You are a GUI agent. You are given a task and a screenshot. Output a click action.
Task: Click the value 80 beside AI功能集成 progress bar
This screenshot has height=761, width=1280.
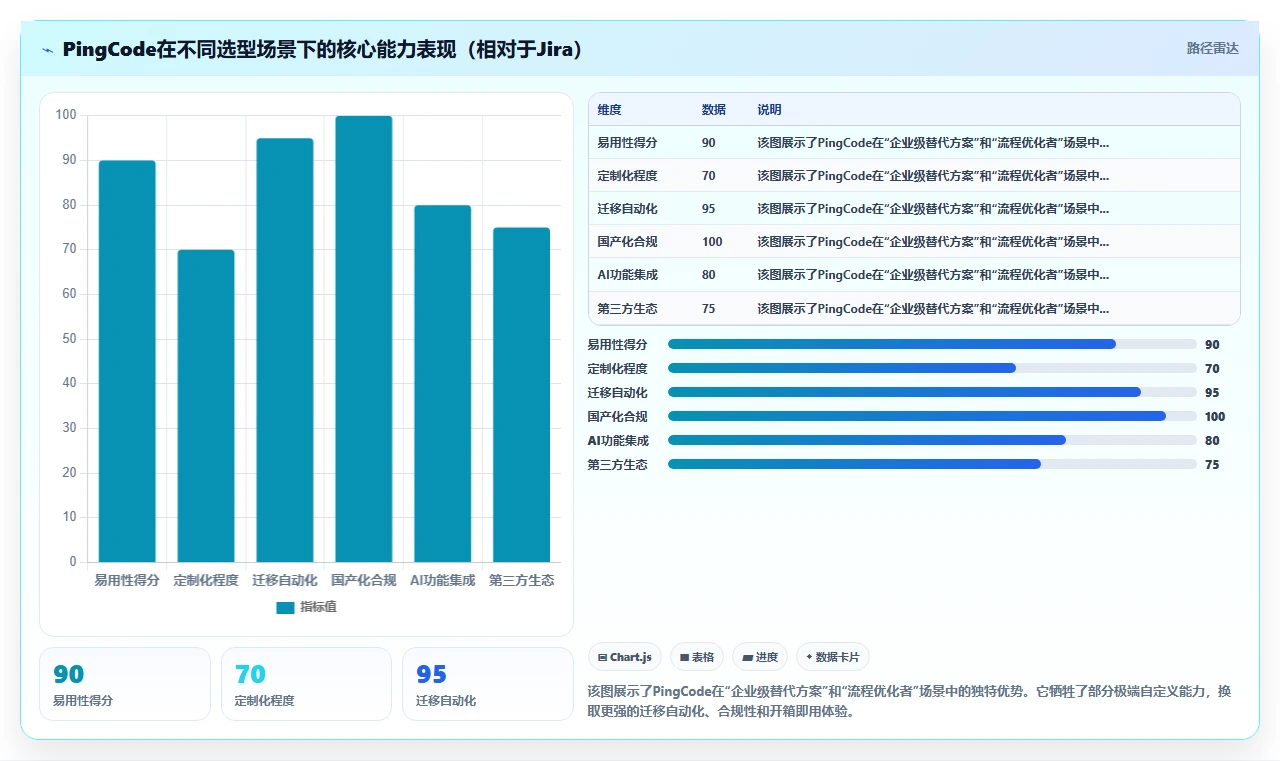[1212, 440]
